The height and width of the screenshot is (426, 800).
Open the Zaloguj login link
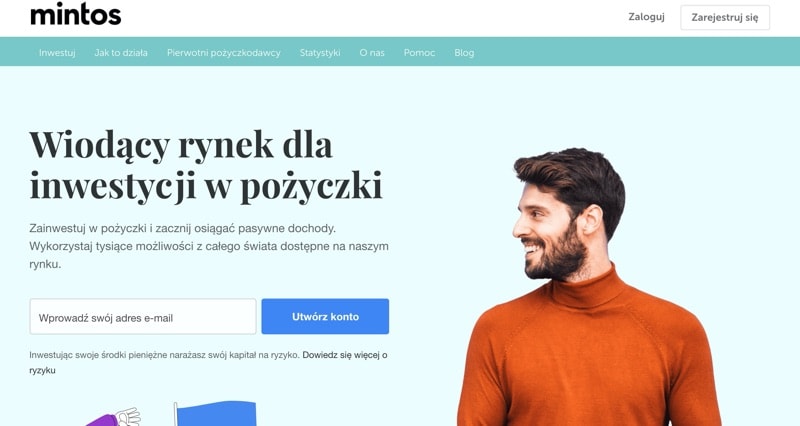coord(646,17)
